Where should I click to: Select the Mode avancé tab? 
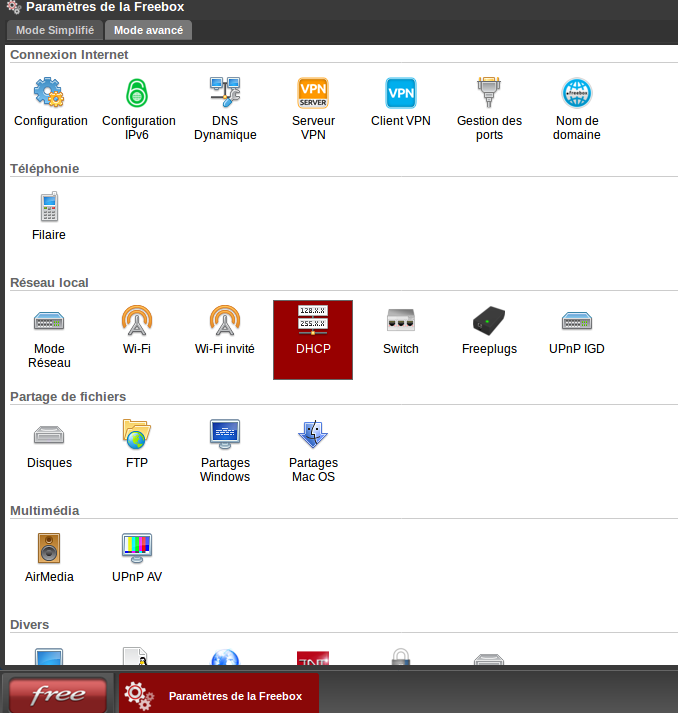(x=148, y=30)
